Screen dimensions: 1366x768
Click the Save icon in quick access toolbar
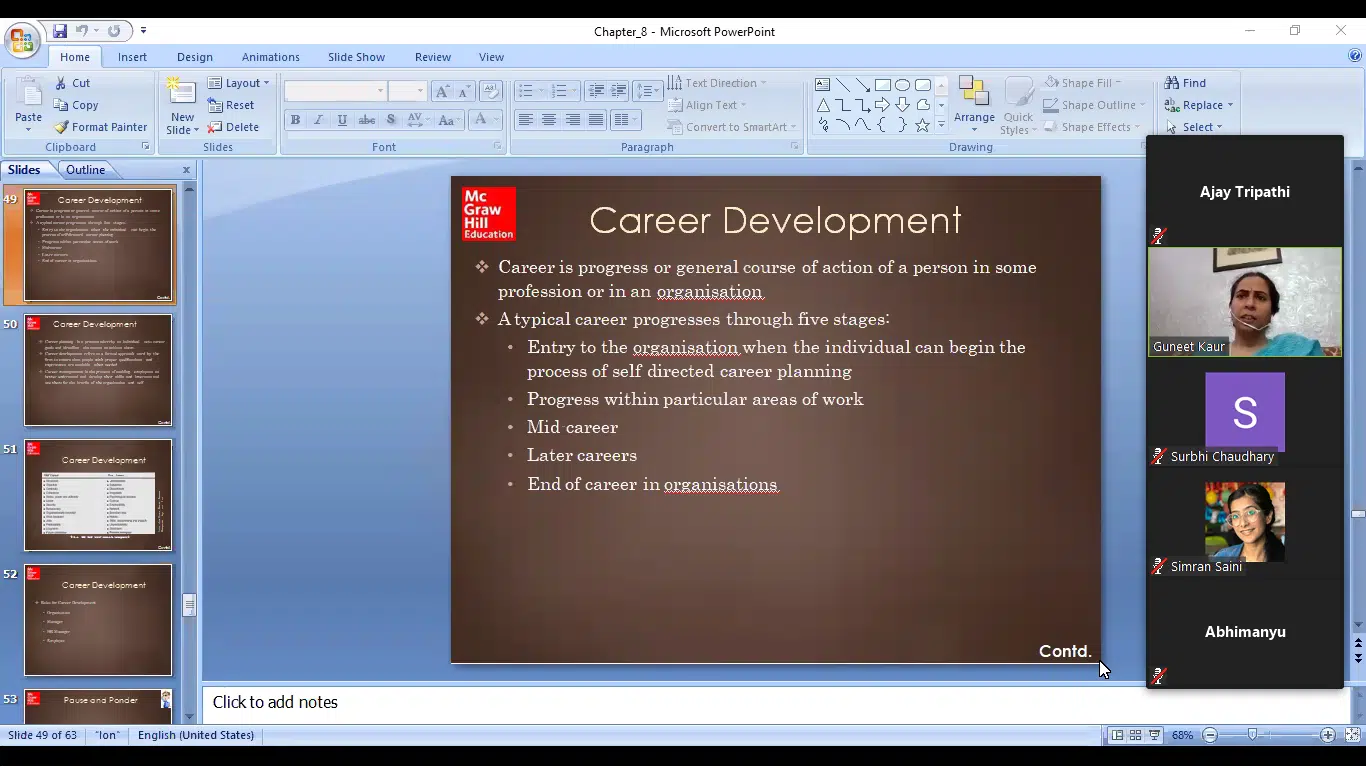[60, 31]
